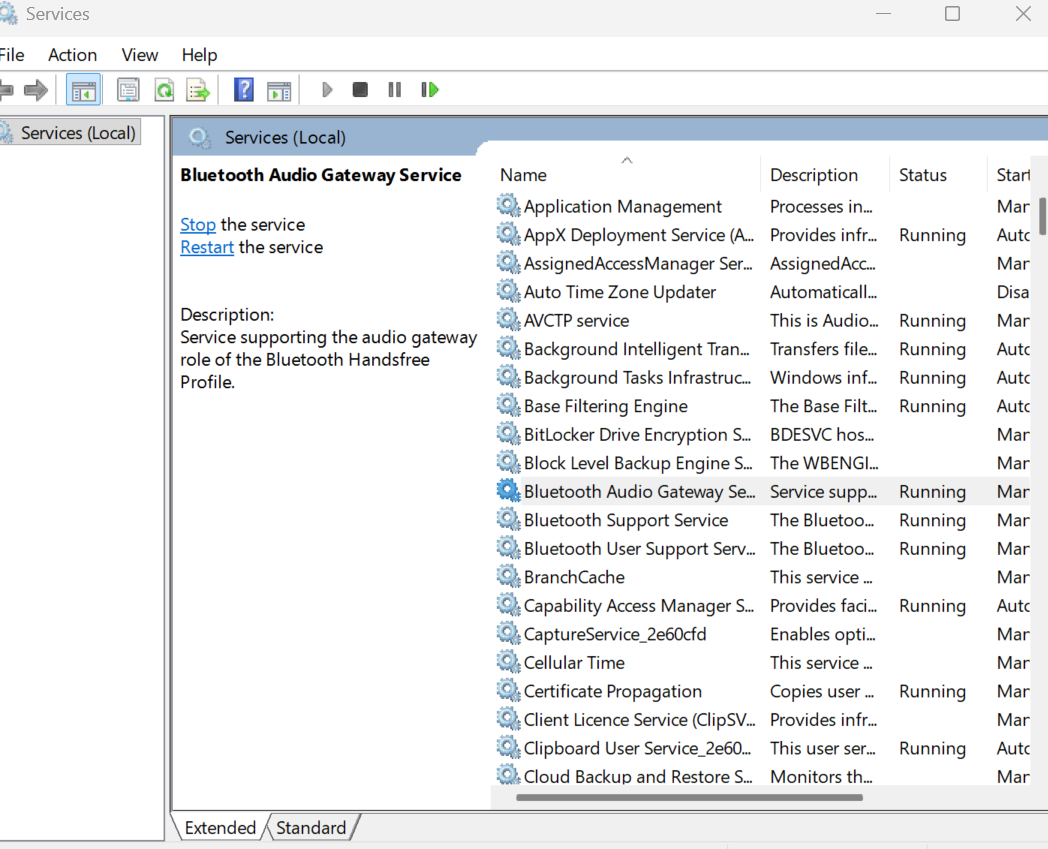The height and width of the screenshot is (849, 1048).
Task: Click the 'Automaticall...' description cell
Action: 823,292
